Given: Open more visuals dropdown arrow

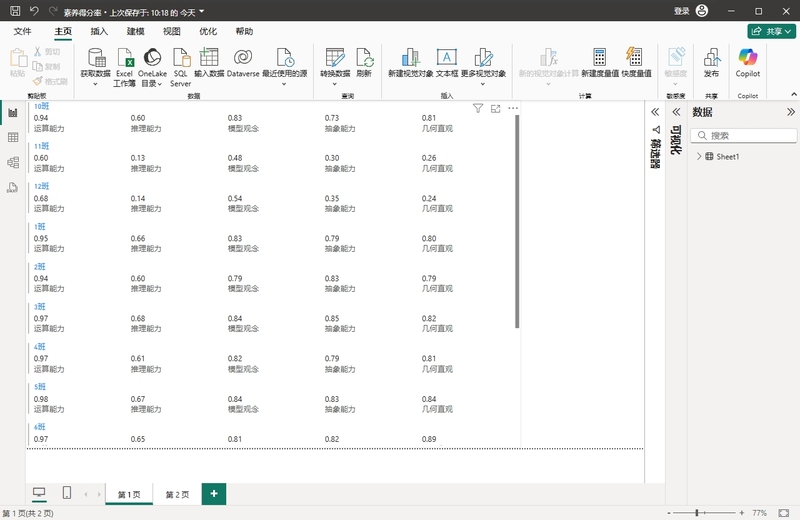Looking at the screenshot, I should click(x=483, y=84).
